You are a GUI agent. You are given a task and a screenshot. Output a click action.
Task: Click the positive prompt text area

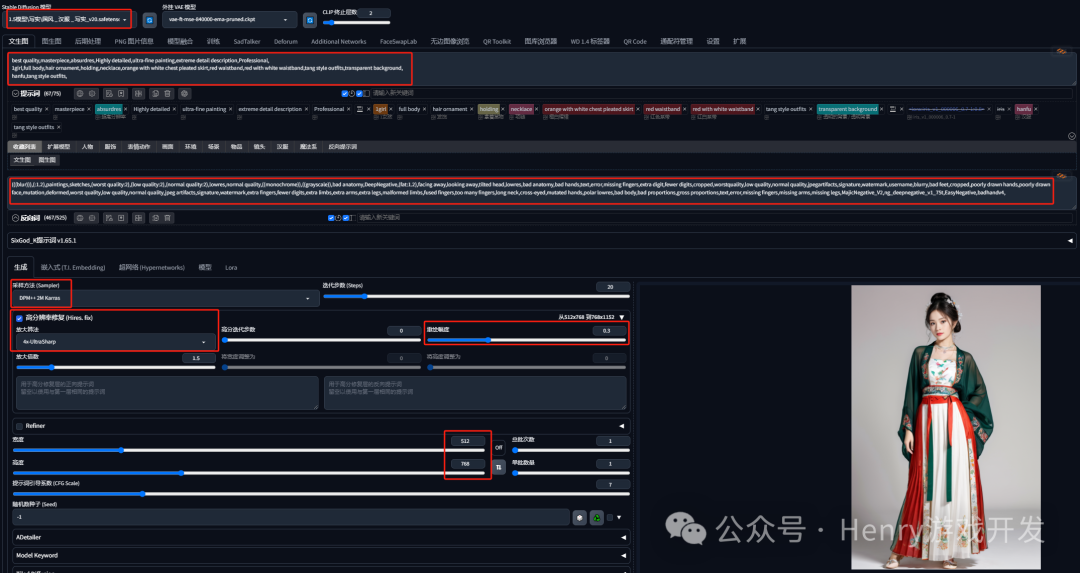point(541,68)
